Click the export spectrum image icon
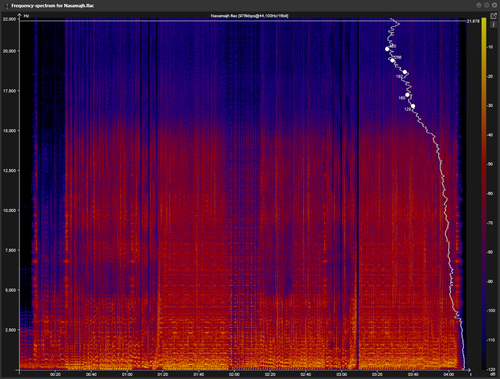 (493, 16)
